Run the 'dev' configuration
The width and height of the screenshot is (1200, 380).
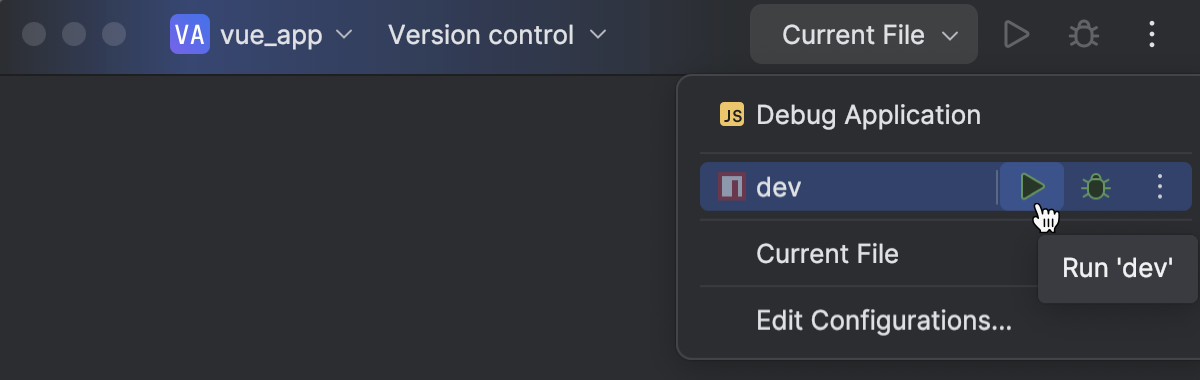click(x=1032, y=186)
